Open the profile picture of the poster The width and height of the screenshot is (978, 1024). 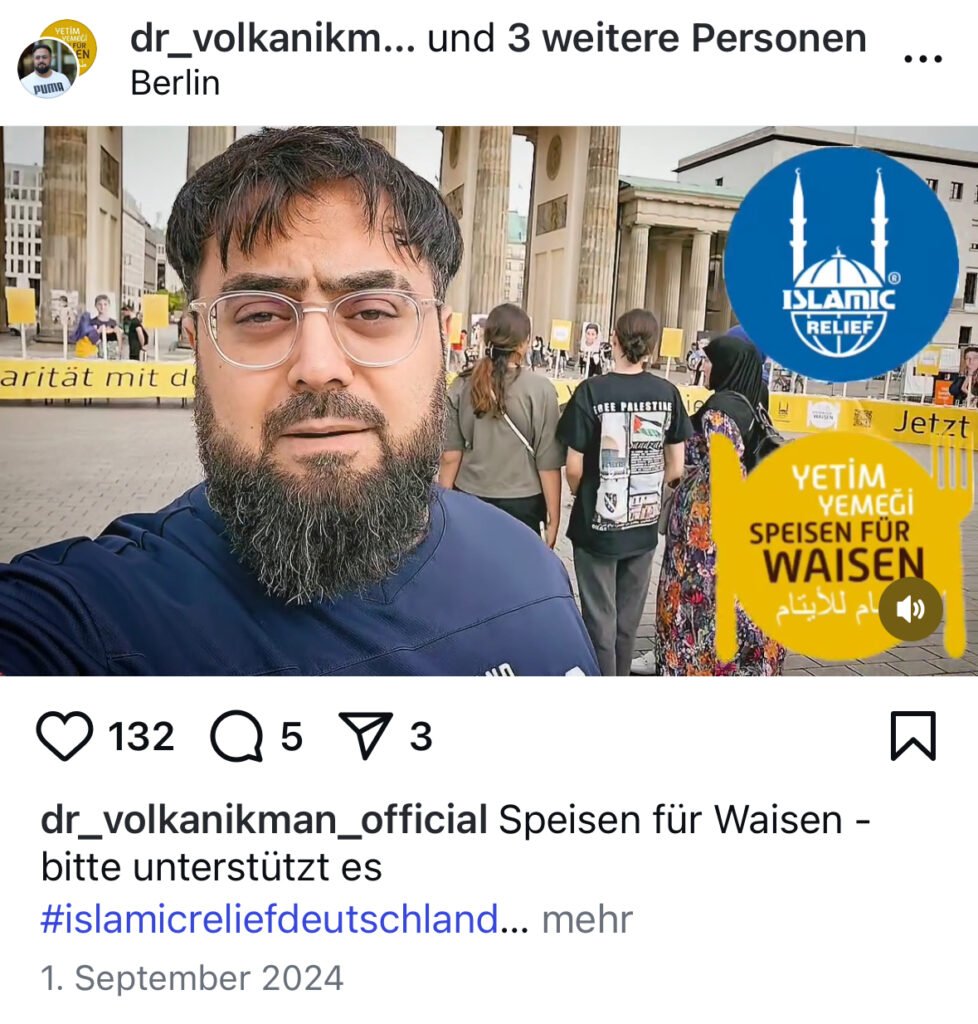point(46,69)
